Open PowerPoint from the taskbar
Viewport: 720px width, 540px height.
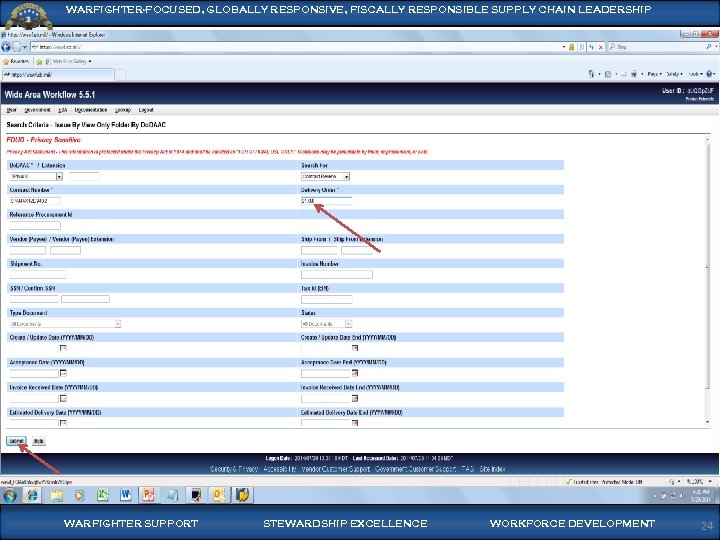[148, 495]
